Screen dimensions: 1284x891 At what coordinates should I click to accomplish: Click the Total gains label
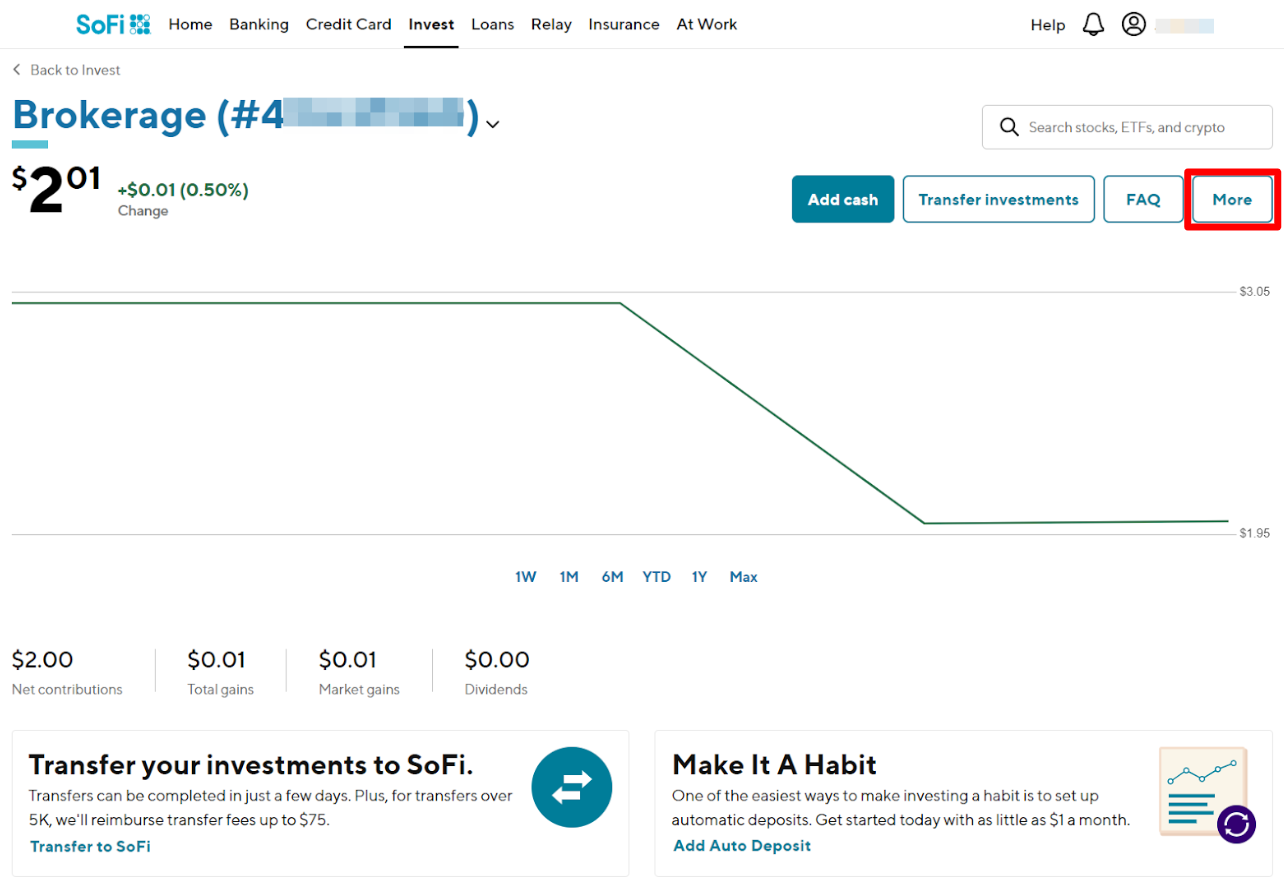220,689
